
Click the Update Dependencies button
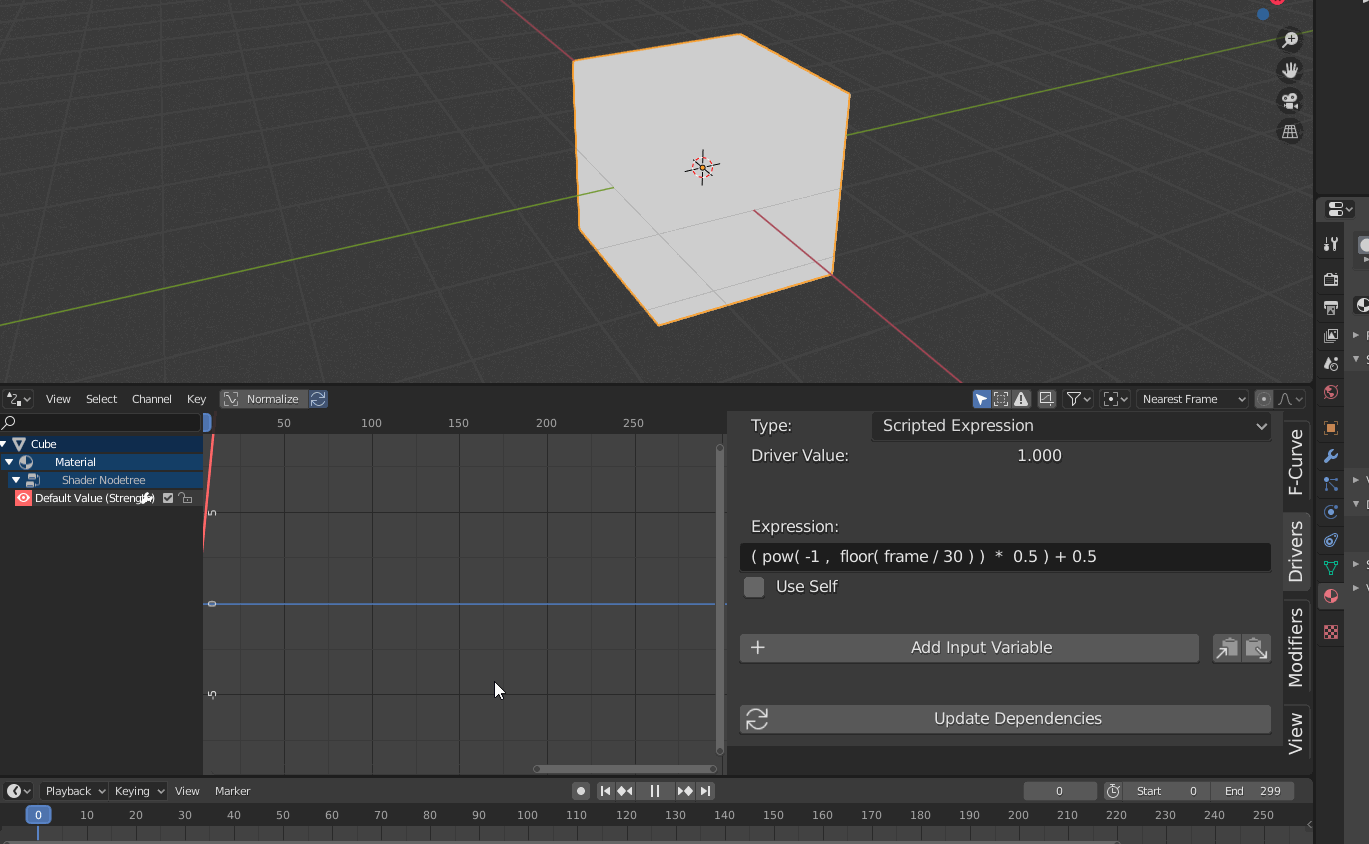click(x=1005, y=718)
